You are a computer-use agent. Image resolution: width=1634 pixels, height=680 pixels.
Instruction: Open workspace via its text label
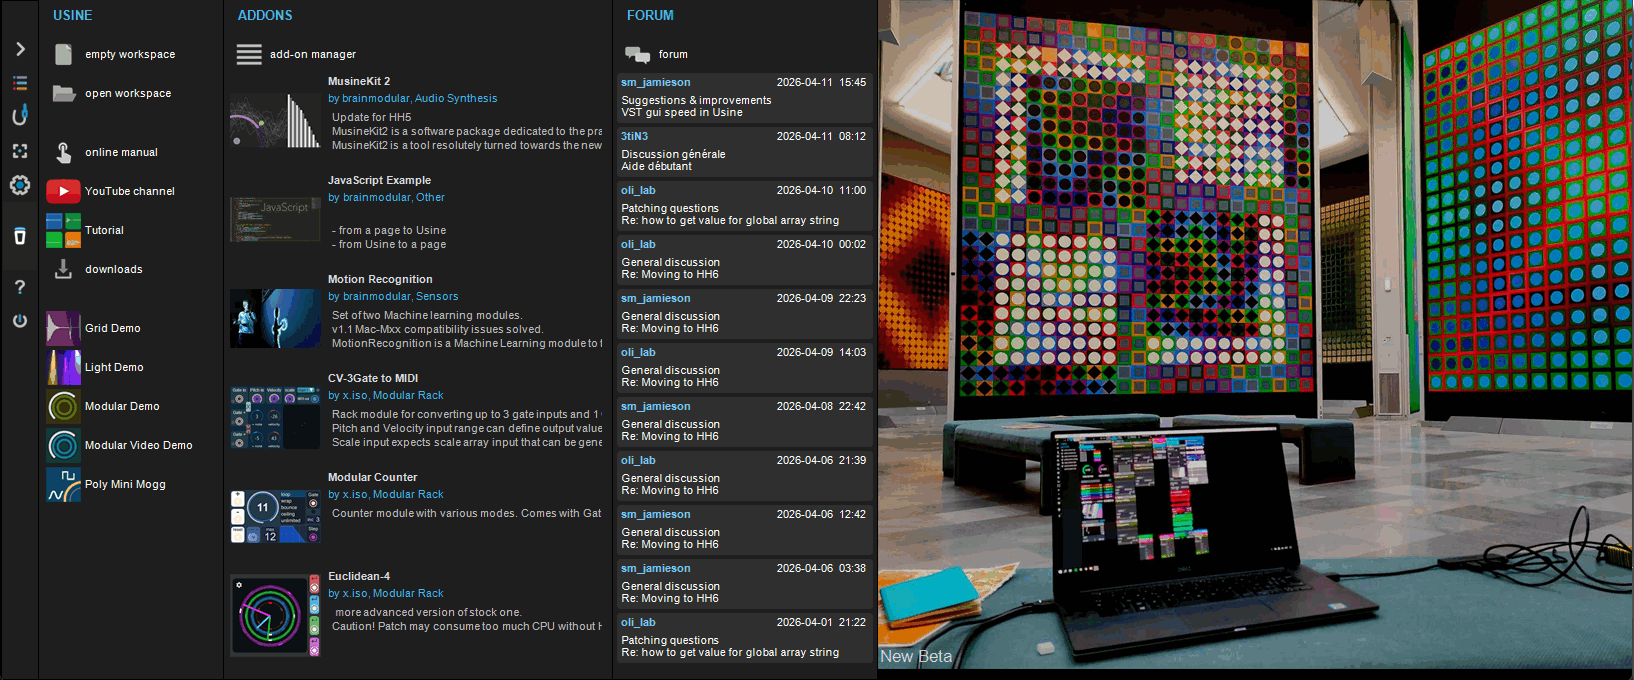(x=128, y=93)
